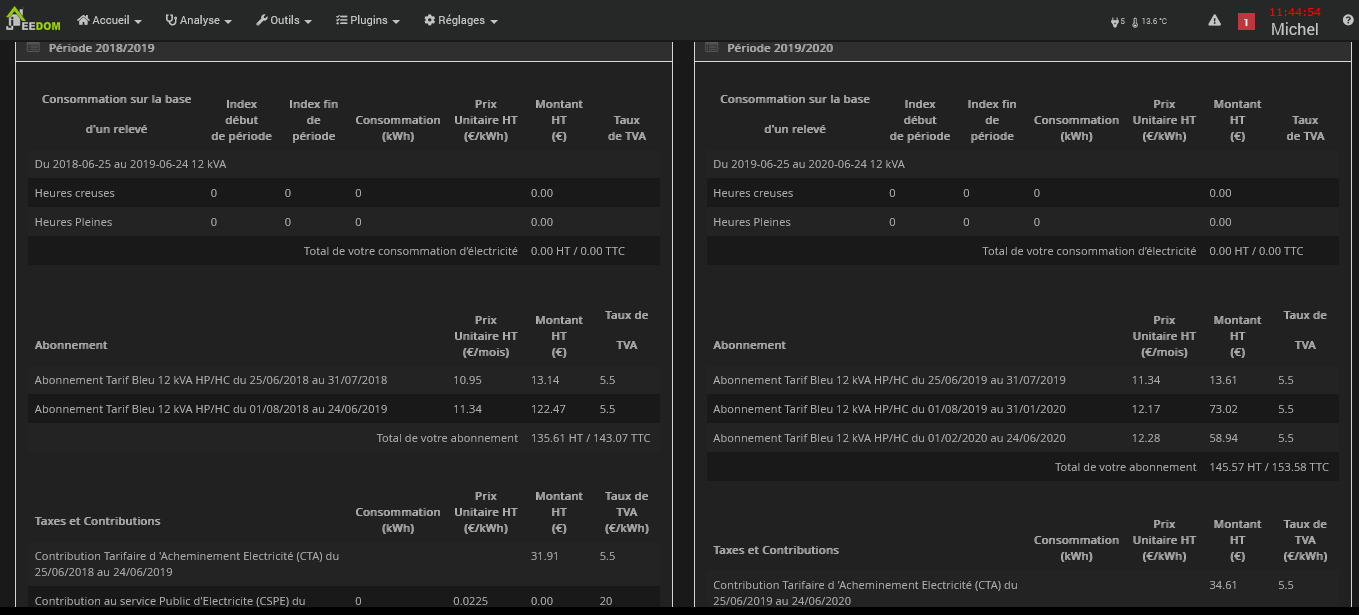This screenshot has width=1359, height=615.
Task: Click abonnement row 01/08/2018 au 24/06/2019
Action: (x=344, y=409)
